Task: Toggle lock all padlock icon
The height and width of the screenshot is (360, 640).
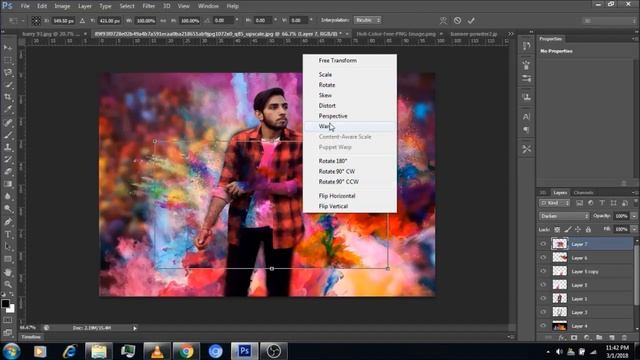Action: 588,230
